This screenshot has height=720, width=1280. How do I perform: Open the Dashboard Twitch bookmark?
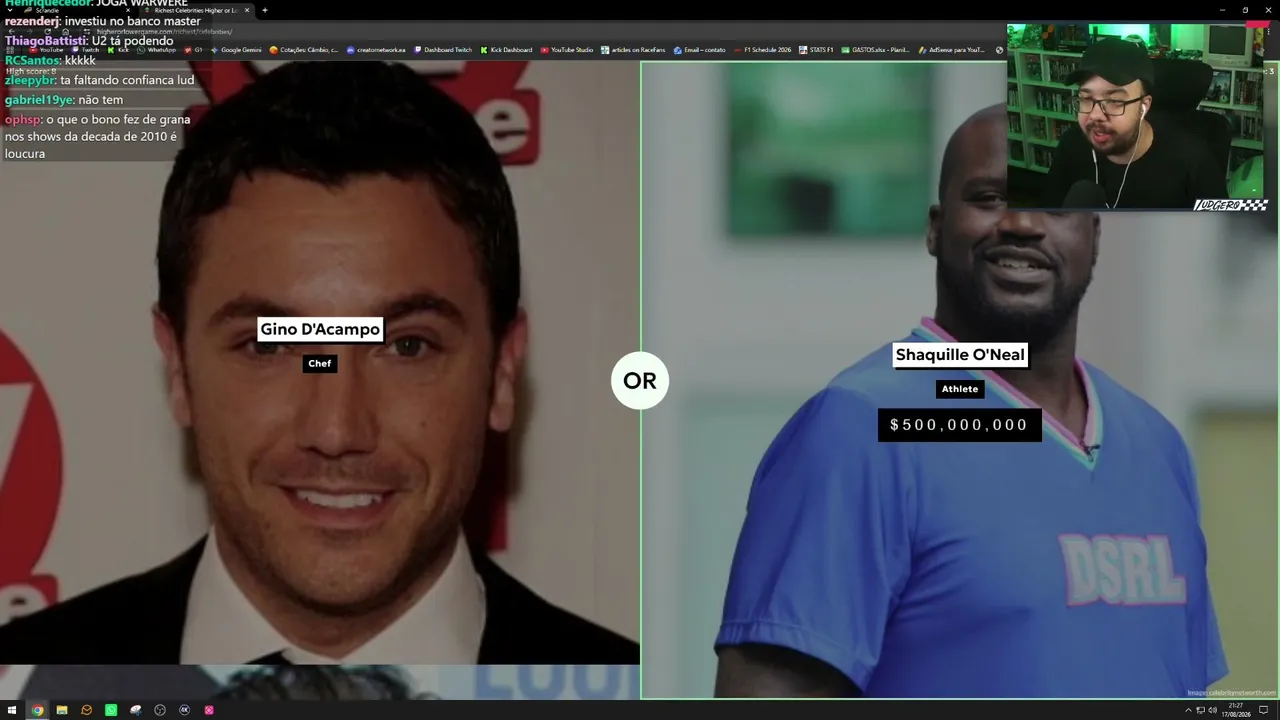coord(443,50)
